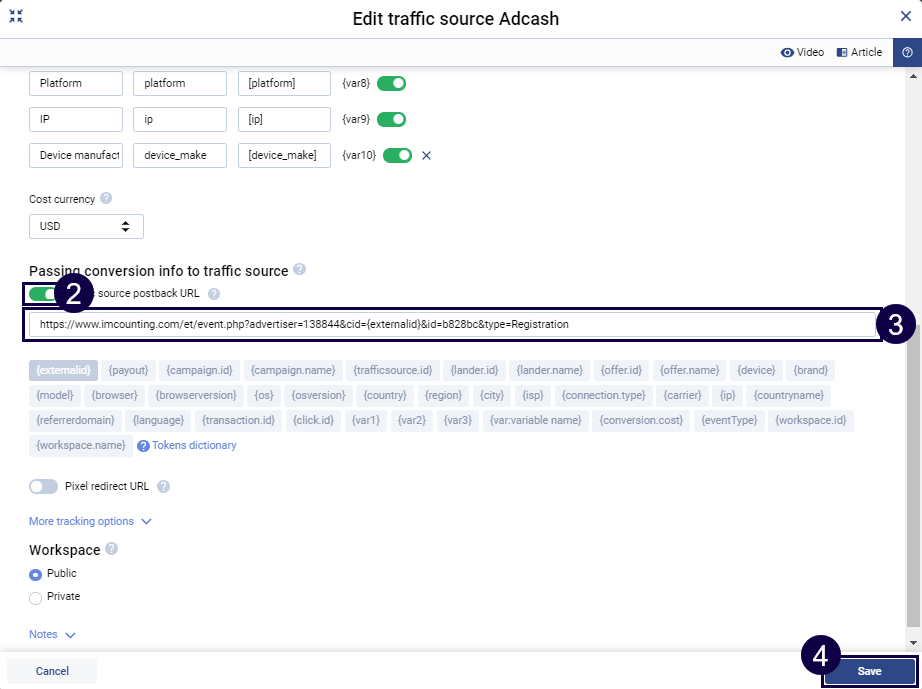
Task: Click help icon beside Pixel redirect URL
Action: [x=163, y=487]
